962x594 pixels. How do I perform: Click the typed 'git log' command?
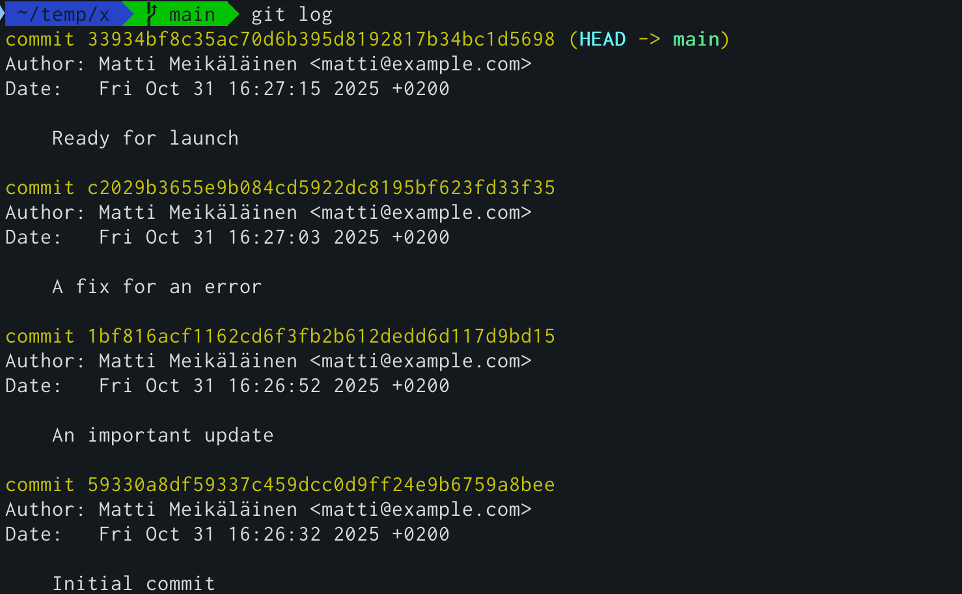(291, 14)
